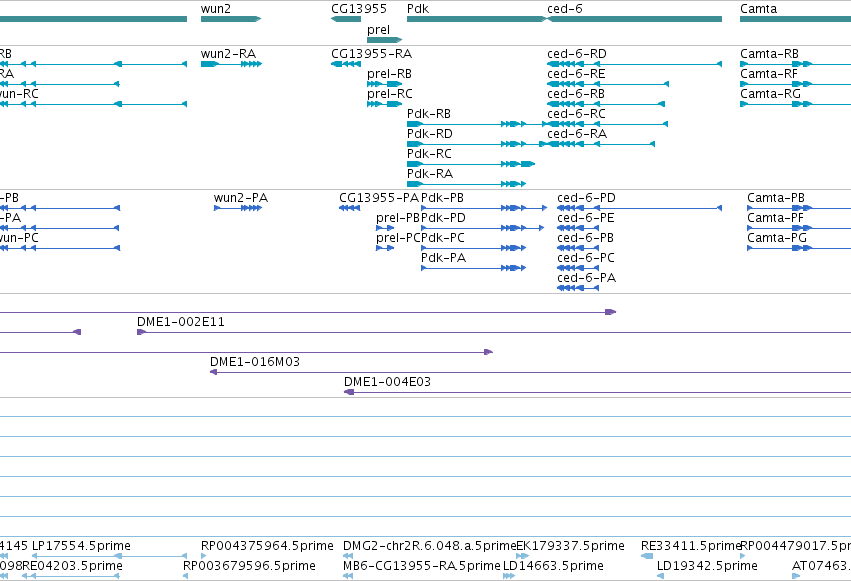Select the prel-RB transcript

pyautogui.click(x=384, y=84)
